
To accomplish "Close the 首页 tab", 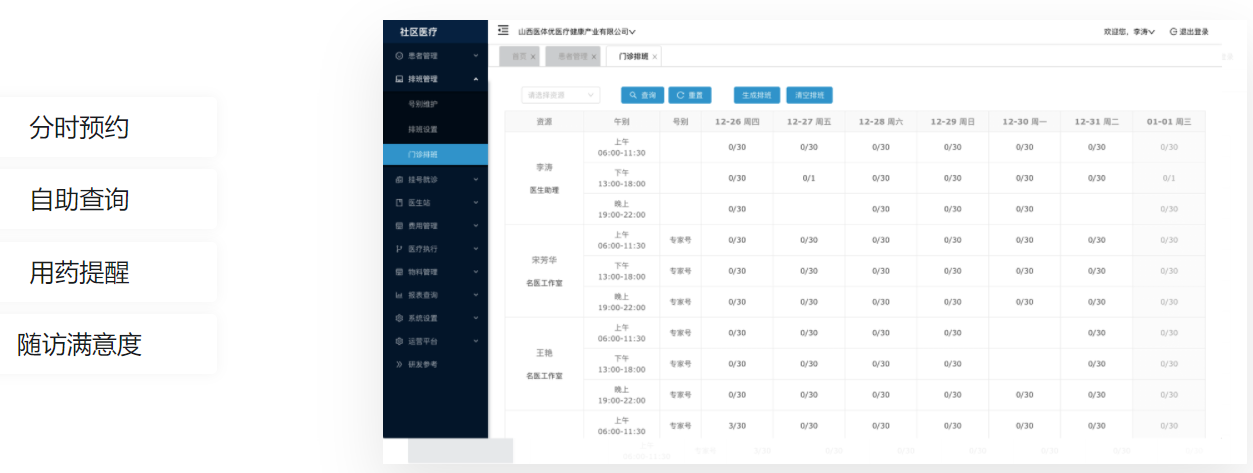I will click(533, 57).
